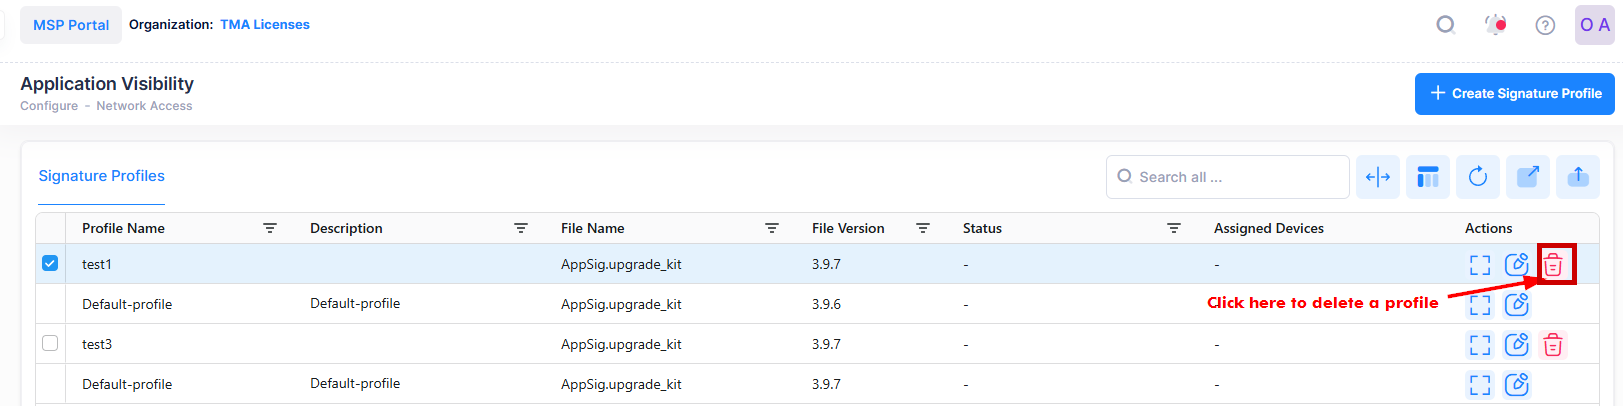
Task: Switch to Signature Profiles tab
Action: point(101,176)
